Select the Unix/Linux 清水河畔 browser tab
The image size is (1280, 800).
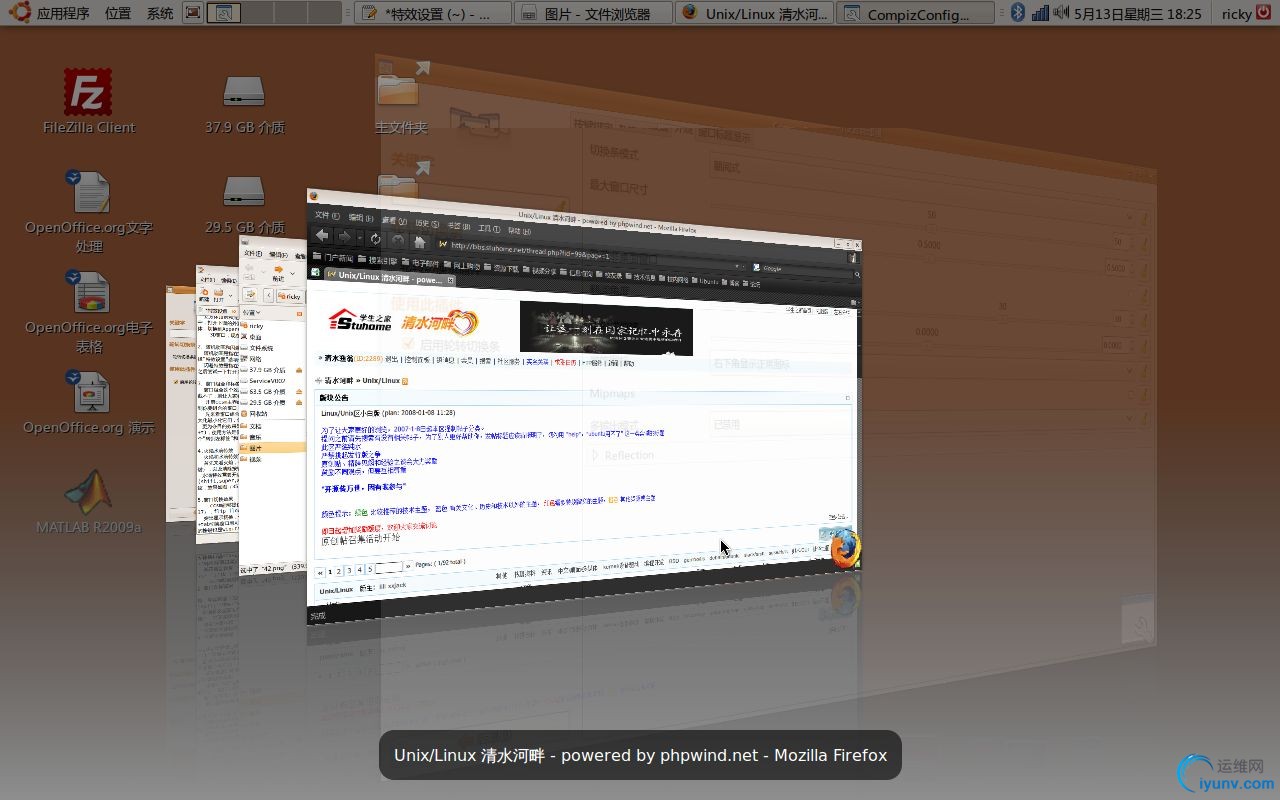point(390,278)
